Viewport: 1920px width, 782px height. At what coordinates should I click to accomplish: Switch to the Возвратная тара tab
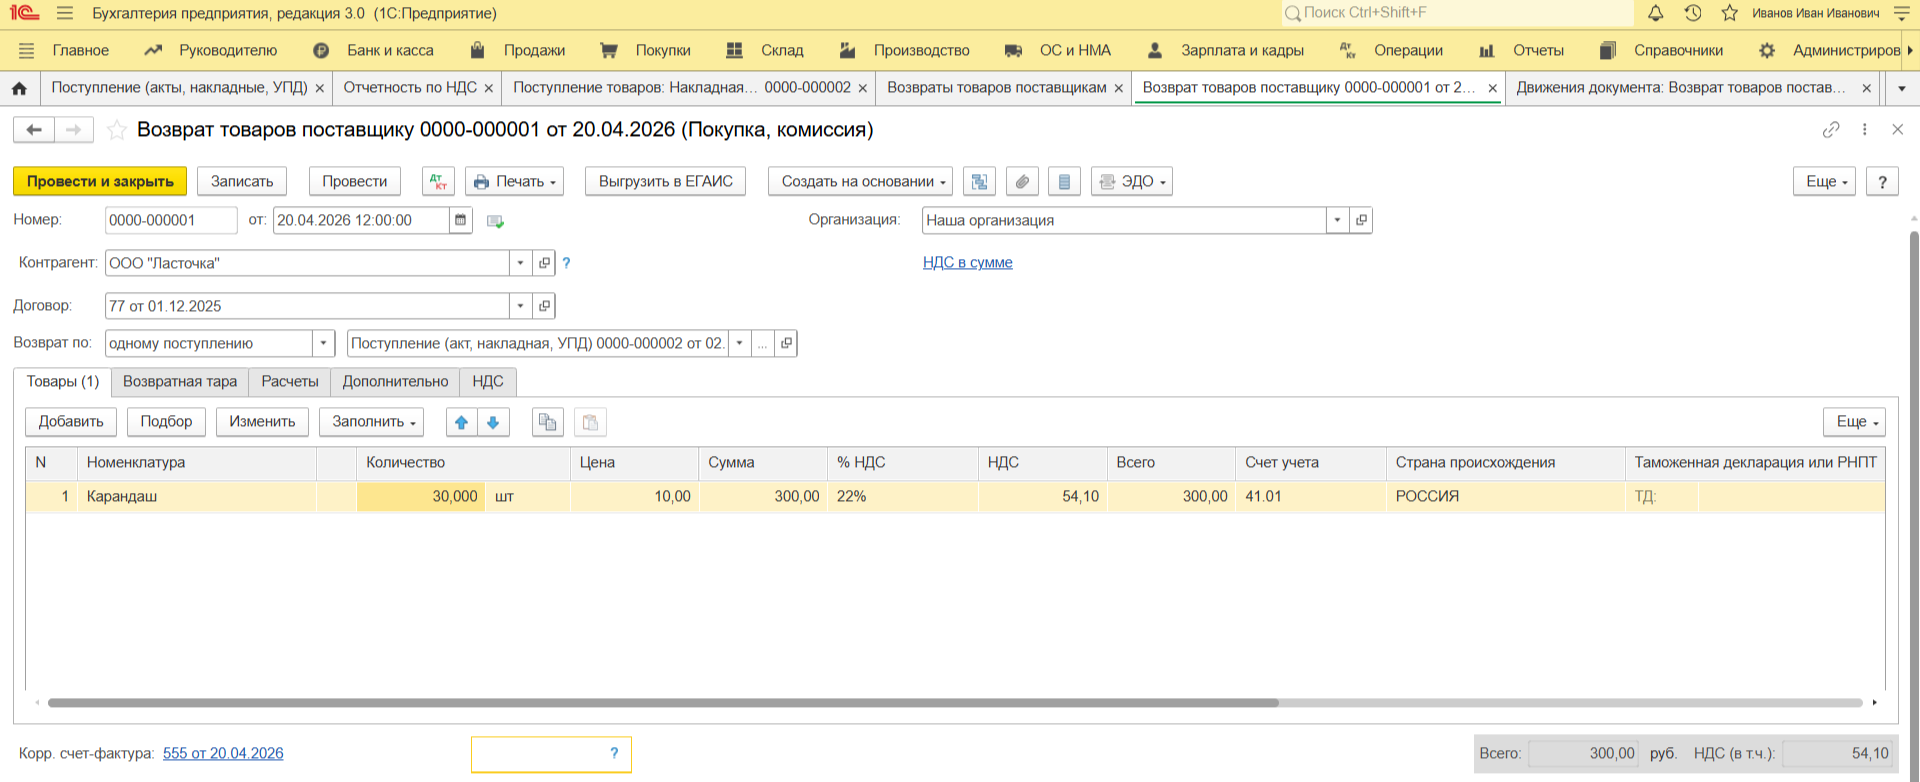tap(180, 381)
